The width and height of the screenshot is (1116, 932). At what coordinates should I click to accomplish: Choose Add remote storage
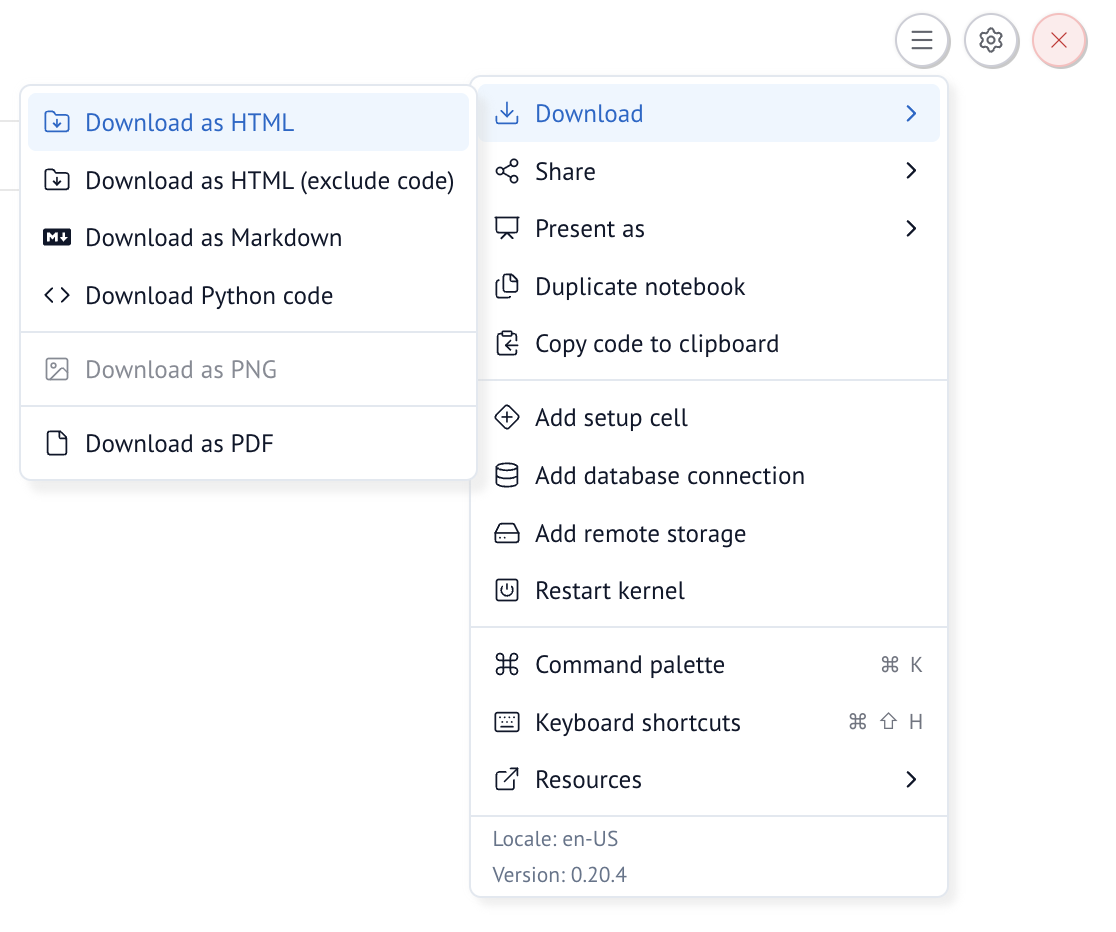(640, 534)
